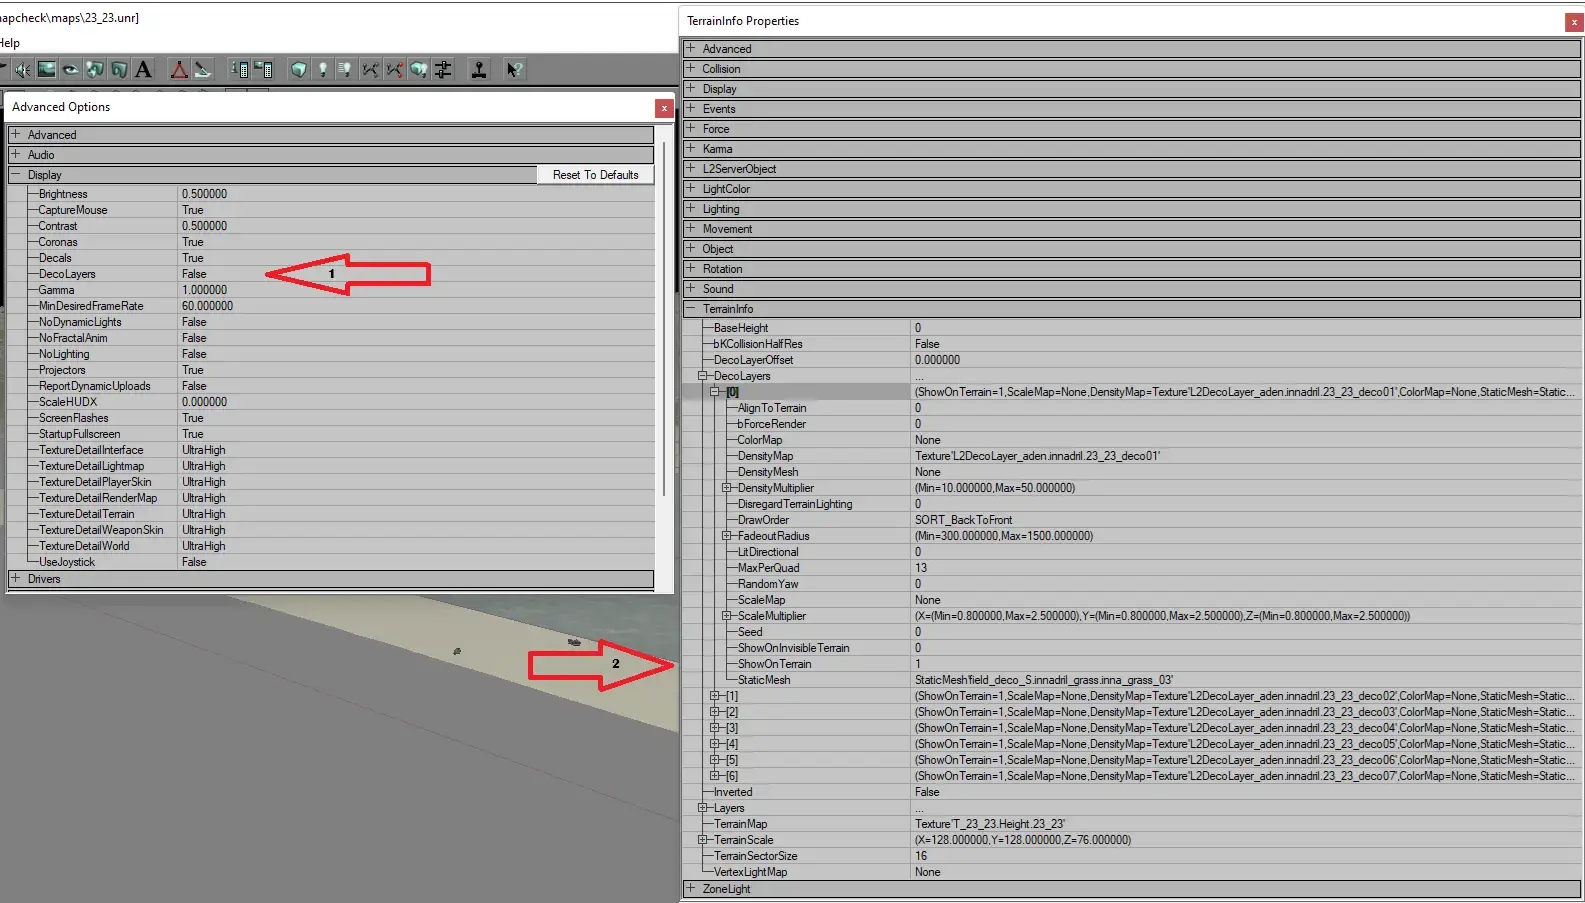
Task: Expand the Layers property node
Action: [703, 808]
